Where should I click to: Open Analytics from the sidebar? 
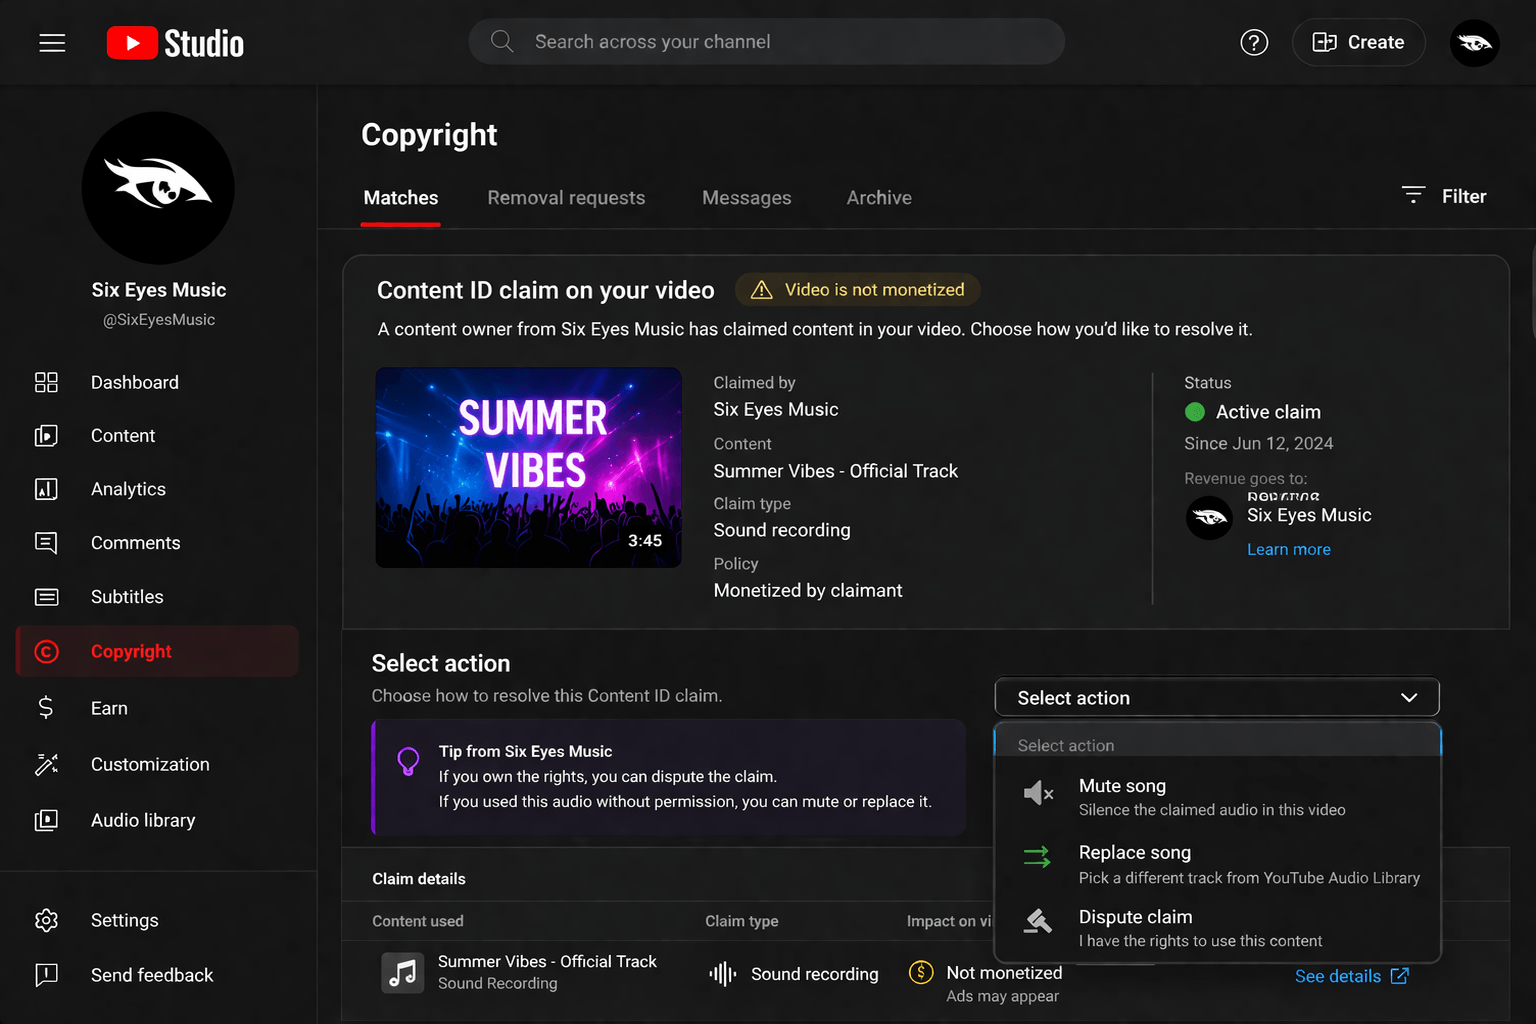[158, 489]
